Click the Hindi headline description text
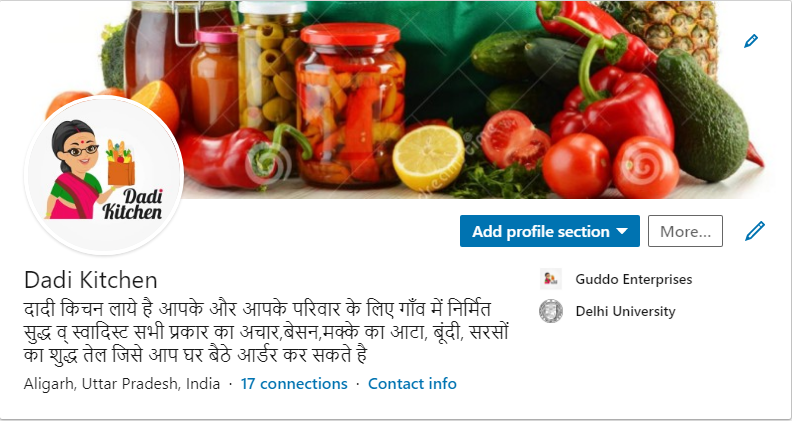Viewport: 792px width, 421px height. pos(266,332)
